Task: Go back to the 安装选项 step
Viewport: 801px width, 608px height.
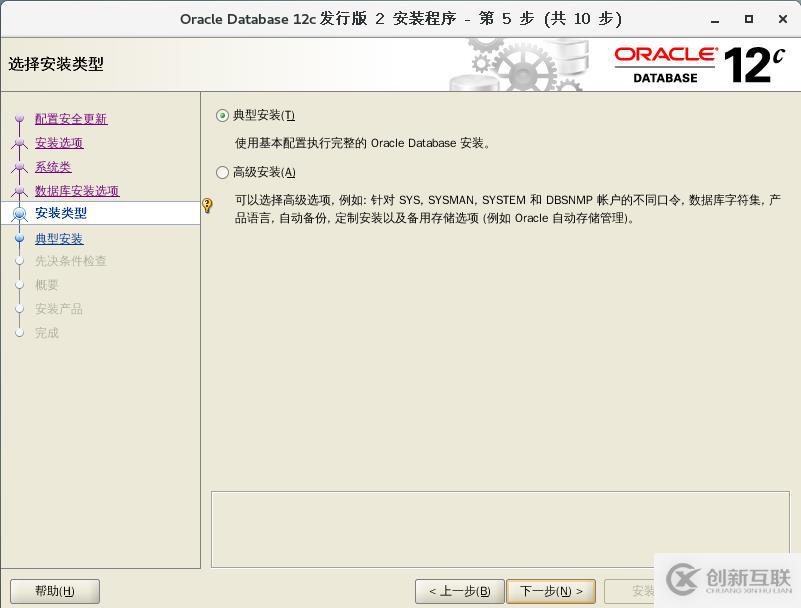Action: click(59, 143)
